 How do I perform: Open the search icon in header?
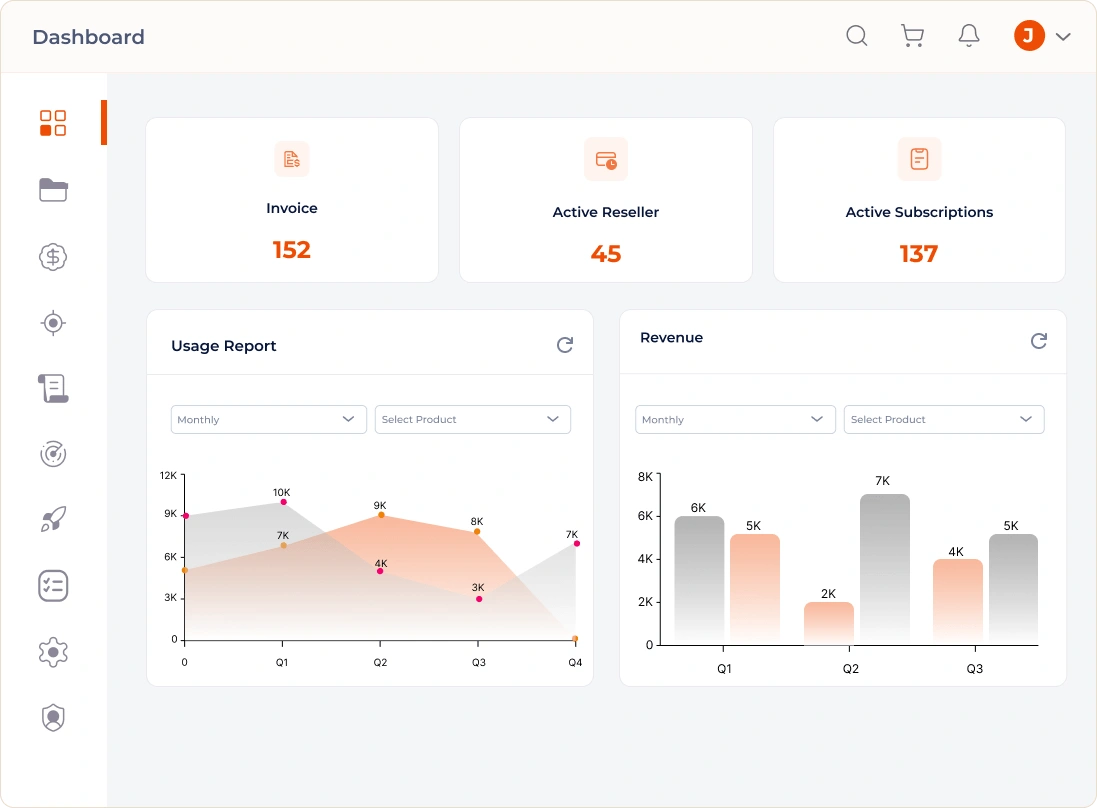[x=856, y=36]
